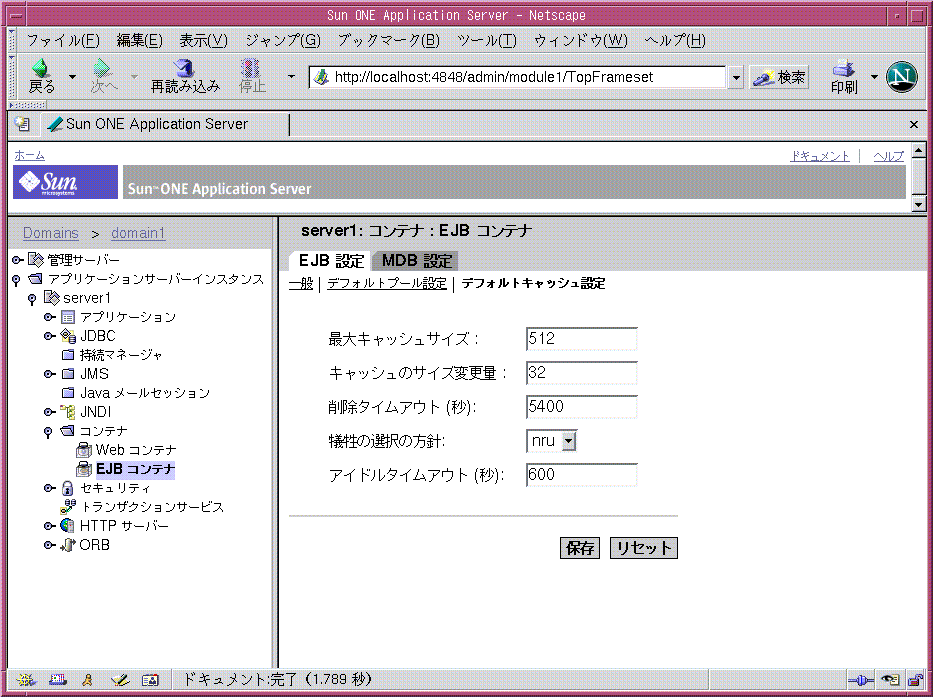Click the domain1 breadcrumb link

(138, 233)
